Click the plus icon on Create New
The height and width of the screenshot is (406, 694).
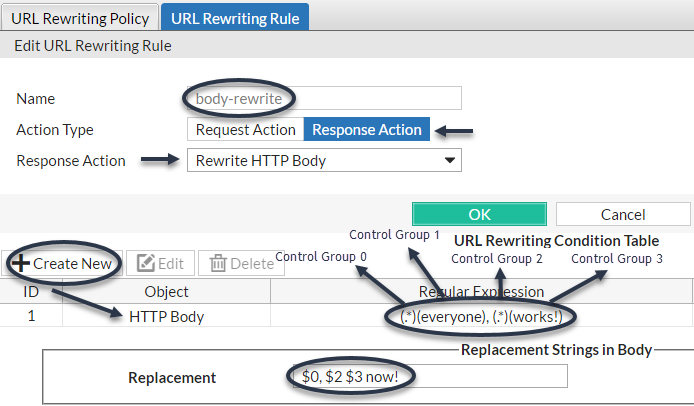click(21, 263)
